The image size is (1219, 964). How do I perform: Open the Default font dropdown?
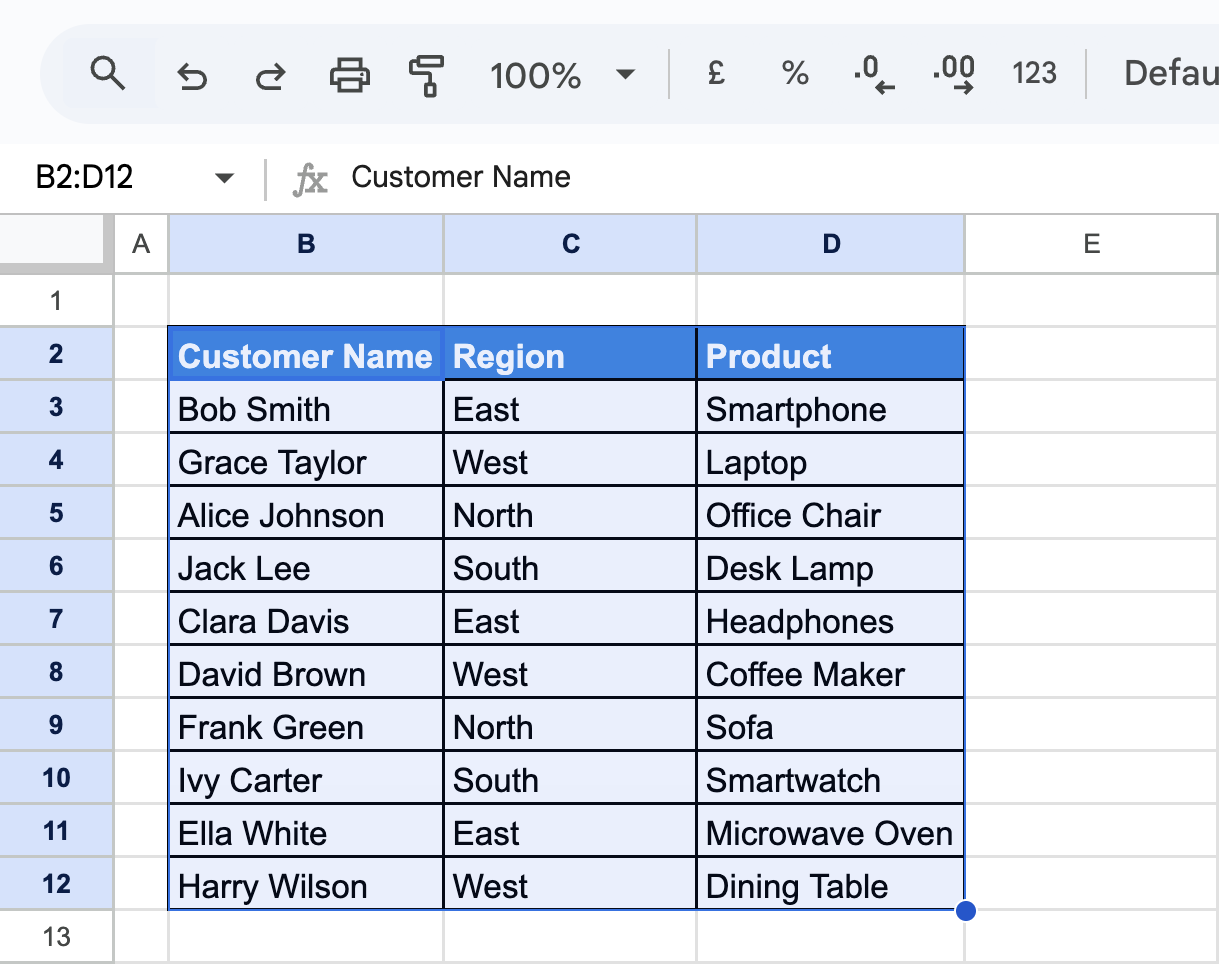pyautogui.click(x=1170, y=73)
